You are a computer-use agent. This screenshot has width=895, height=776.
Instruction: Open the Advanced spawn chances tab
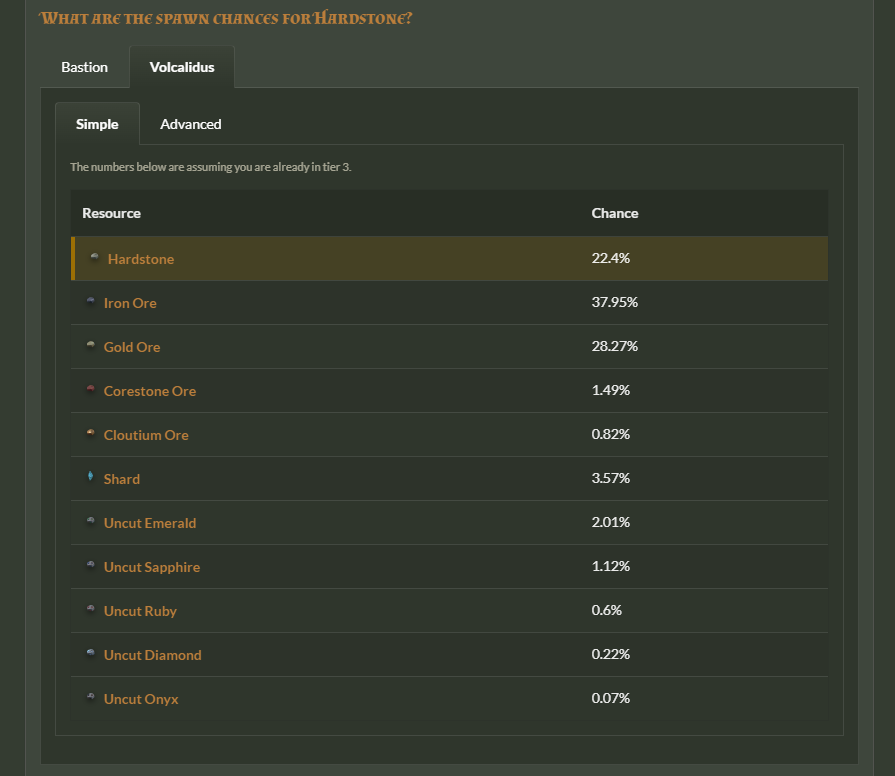(x=190, y=124)
